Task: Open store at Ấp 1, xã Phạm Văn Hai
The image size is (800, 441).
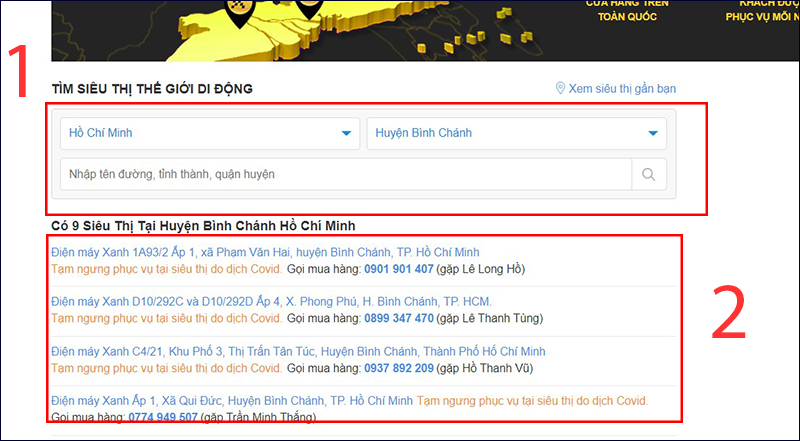Action: pos(265,252)
